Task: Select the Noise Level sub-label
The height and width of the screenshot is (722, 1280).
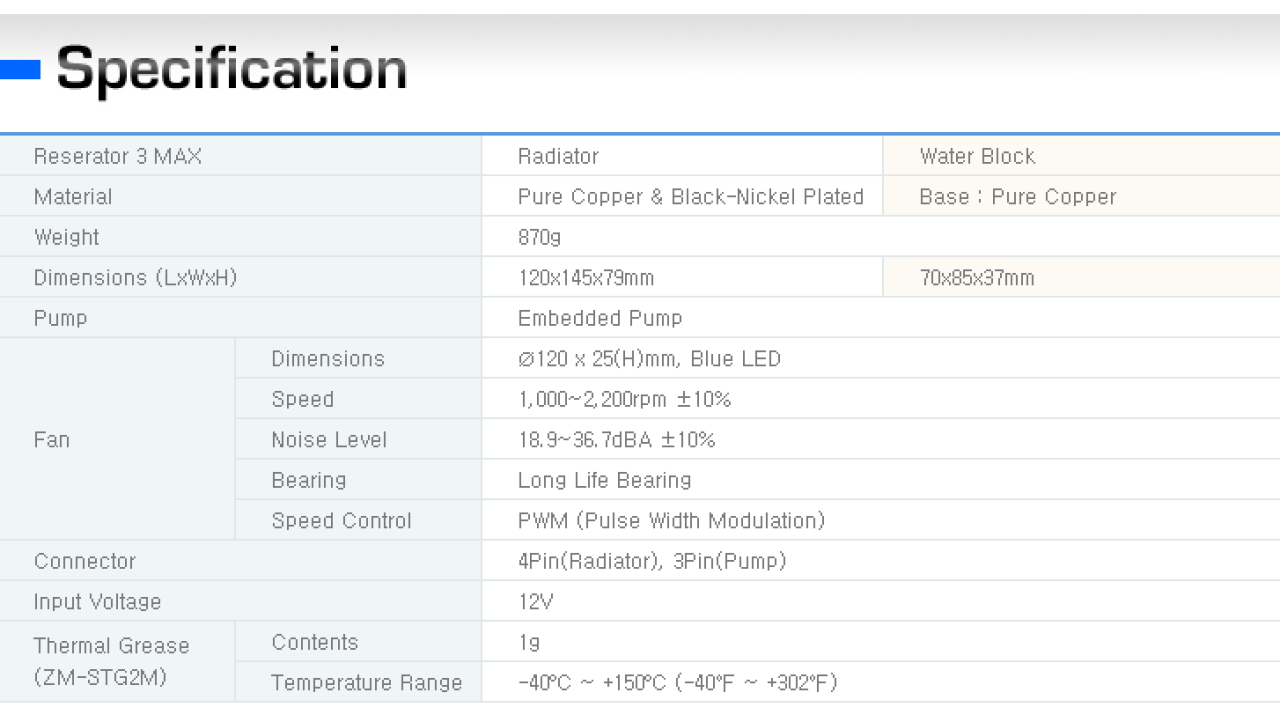Action: tap(329, 439)
